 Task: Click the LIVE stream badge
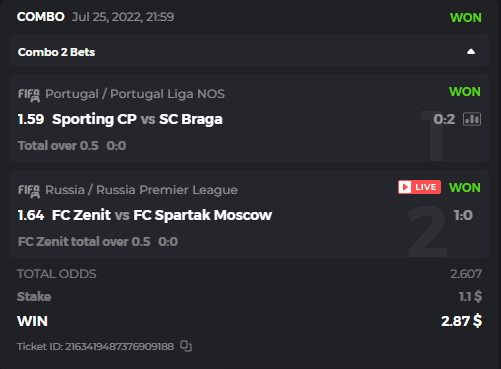coord(419,187)
